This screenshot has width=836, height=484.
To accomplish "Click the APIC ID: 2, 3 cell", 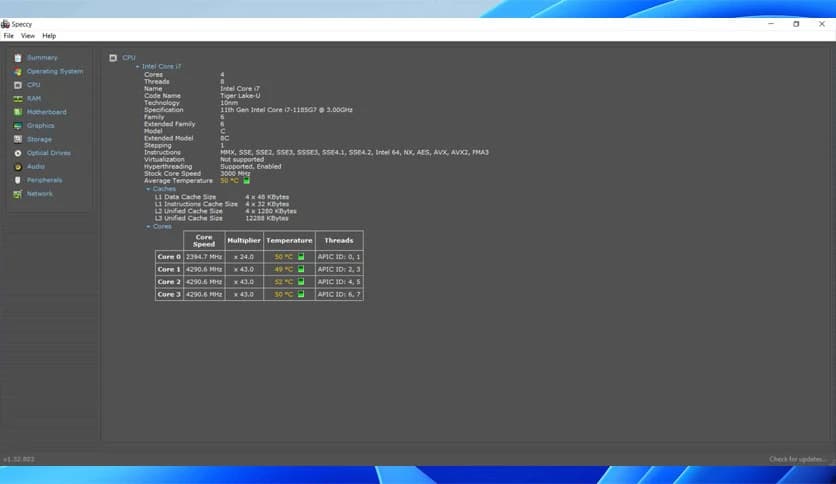I will (339, 269).
